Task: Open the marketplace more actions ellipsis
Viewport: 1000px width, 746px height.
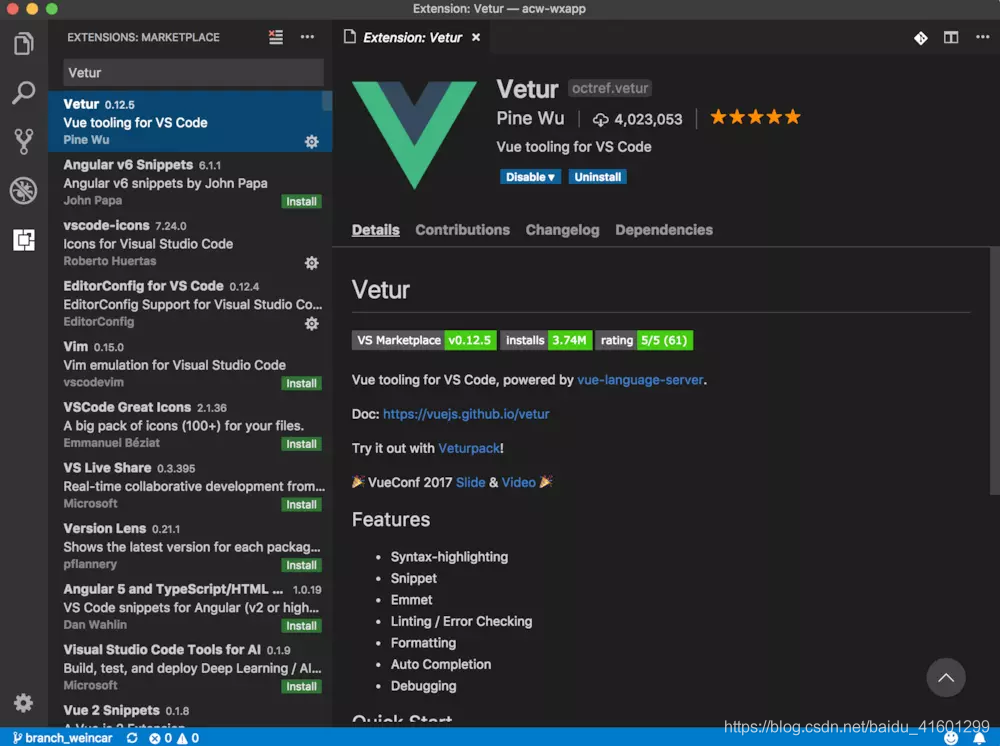Action: (x=307, y=37)
